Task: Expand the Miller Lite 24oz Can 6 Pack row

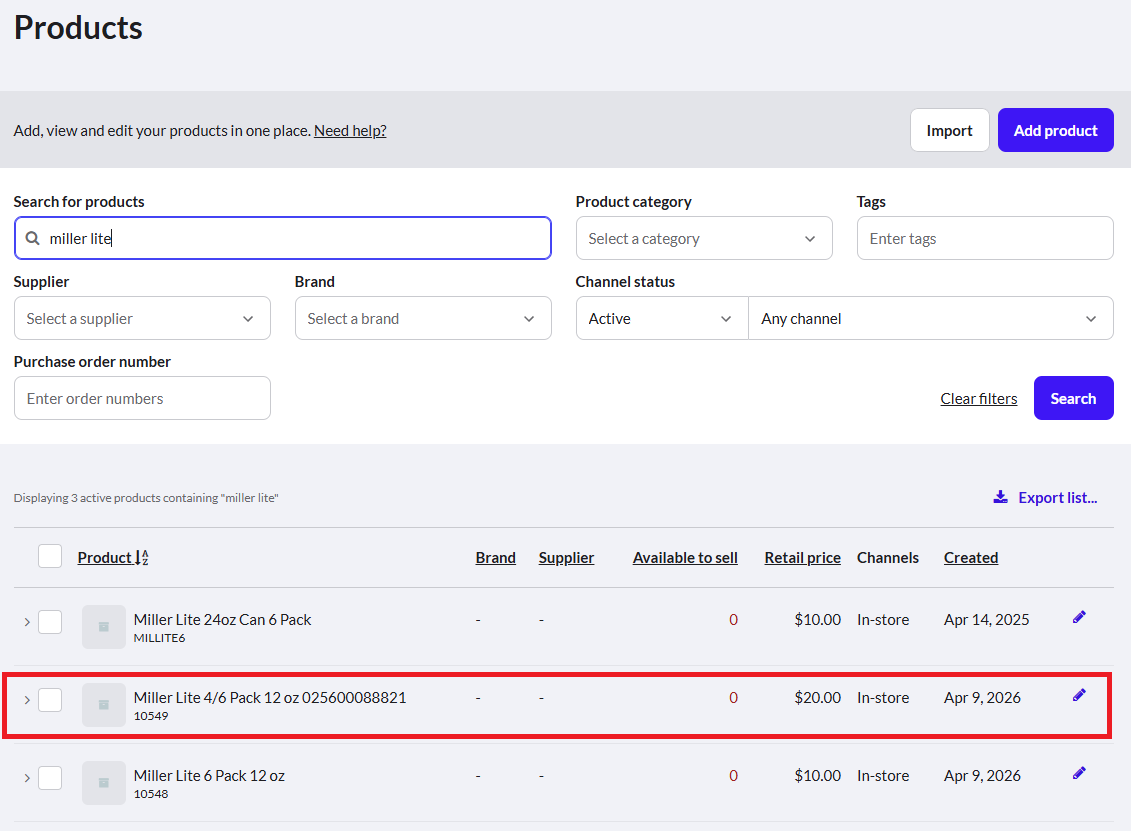Action: pos(27,622)
